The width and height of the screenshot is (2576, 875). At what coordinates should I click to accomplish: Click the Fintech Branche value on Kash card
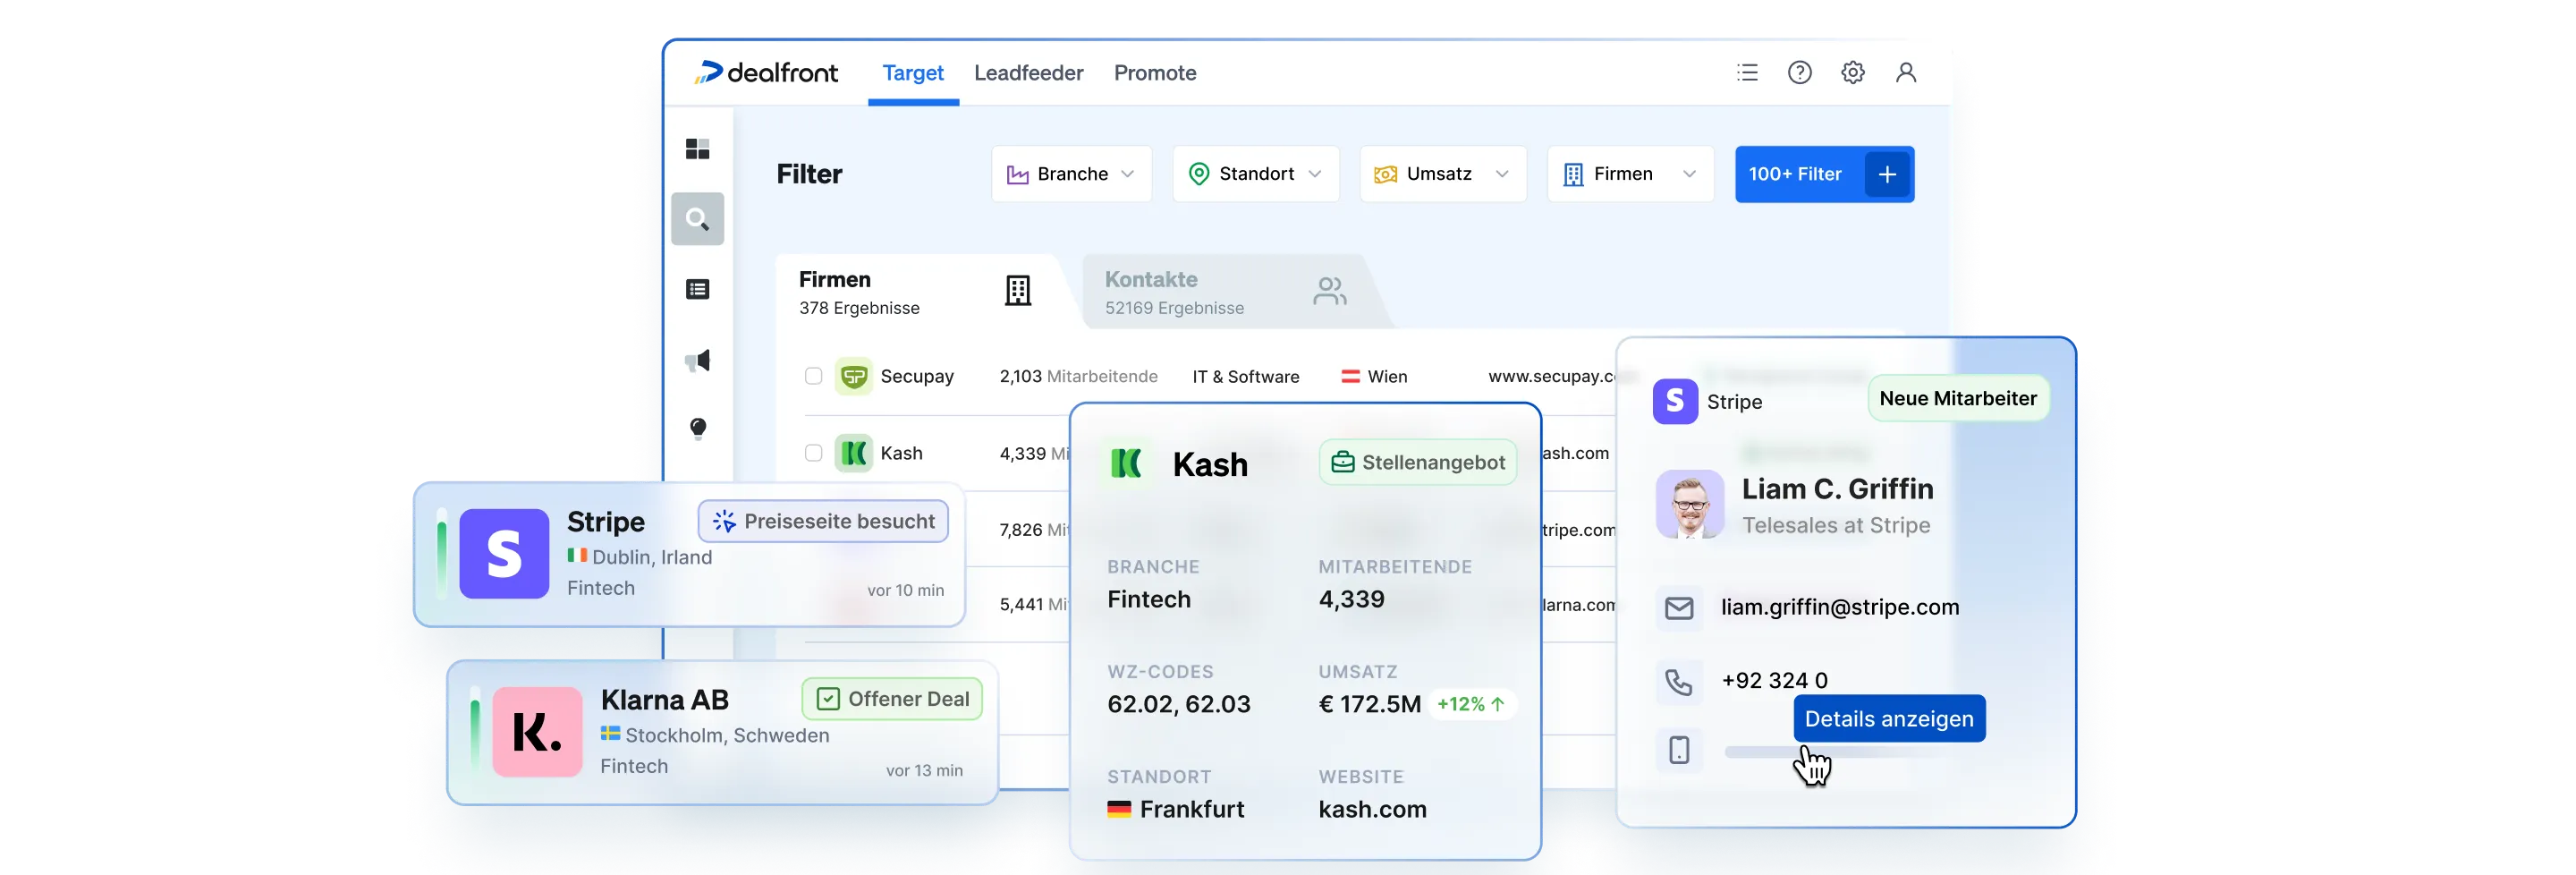pos(1149,599)
